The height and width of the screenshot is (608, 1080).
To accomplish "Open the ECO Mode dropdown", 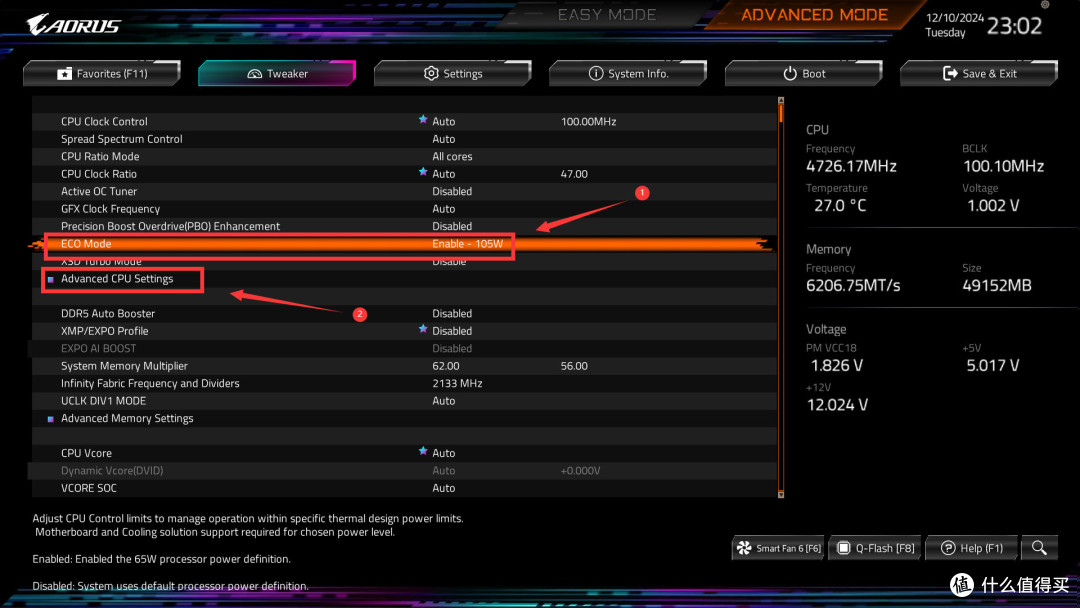I will 468,243.
